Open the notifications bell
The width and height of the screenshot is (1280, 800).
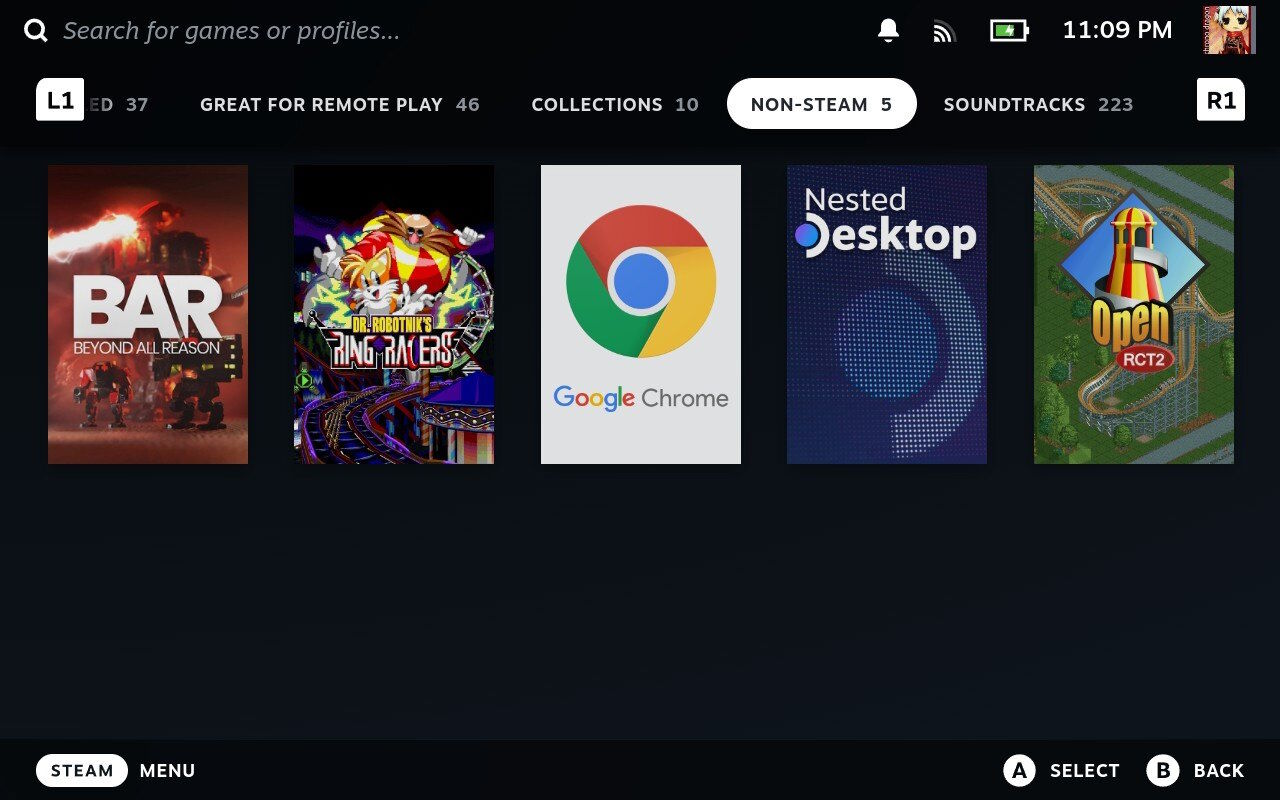click(888, 31)
